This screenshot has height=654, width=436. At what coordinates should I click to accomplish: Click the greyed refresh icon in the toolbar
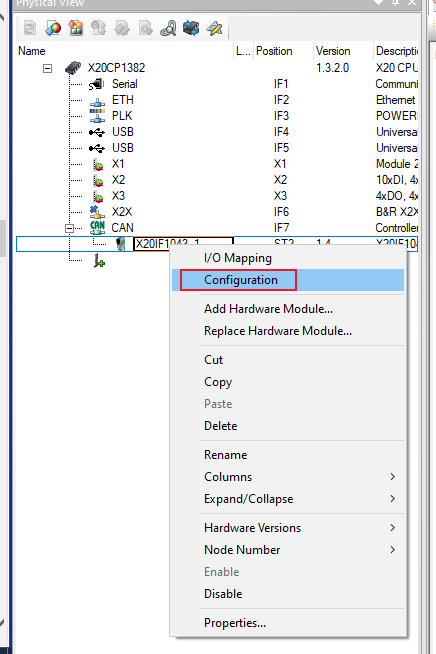[30, 28]
